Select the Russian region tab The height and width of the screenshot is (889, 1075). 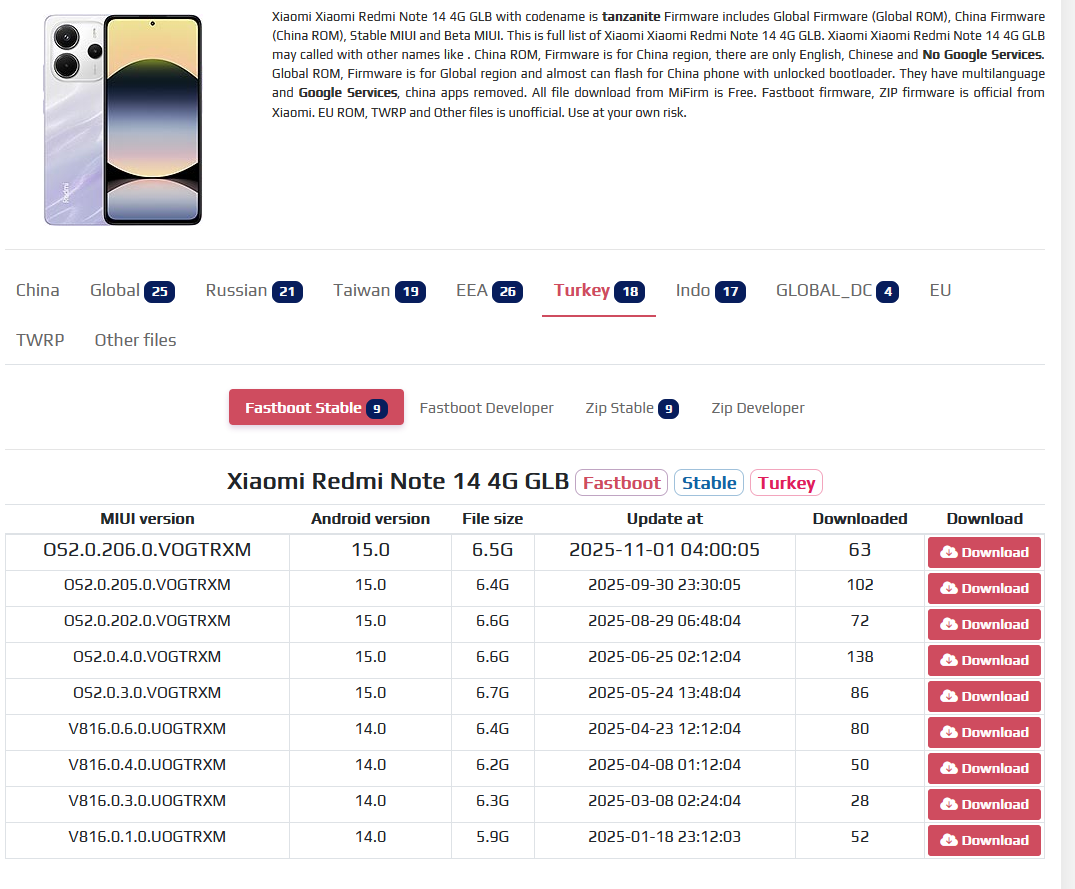click(x=253, y=291)
